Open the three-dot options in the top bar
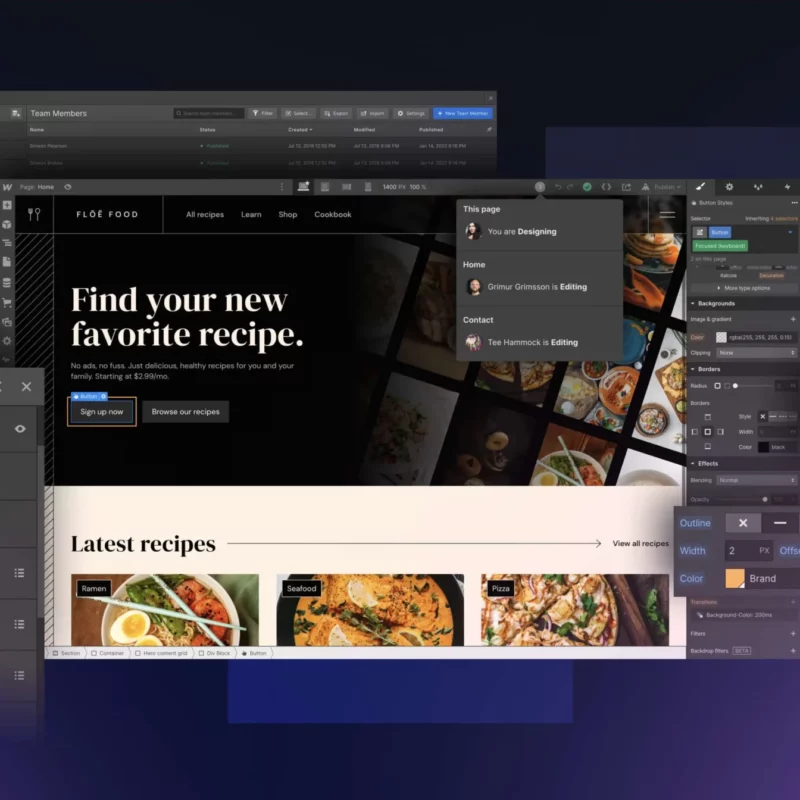 (282, 187)
